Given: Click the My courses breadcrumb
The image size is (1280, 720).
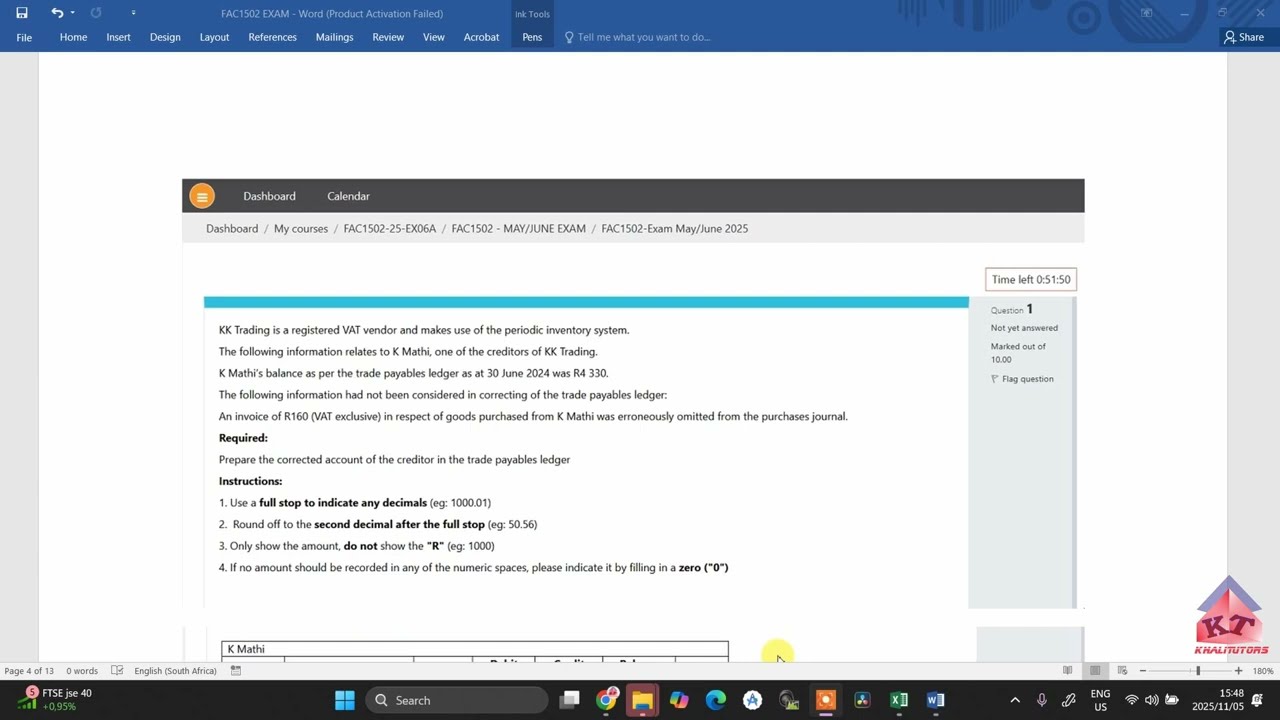Looking at the screenshot, I should tap(301, 228).
